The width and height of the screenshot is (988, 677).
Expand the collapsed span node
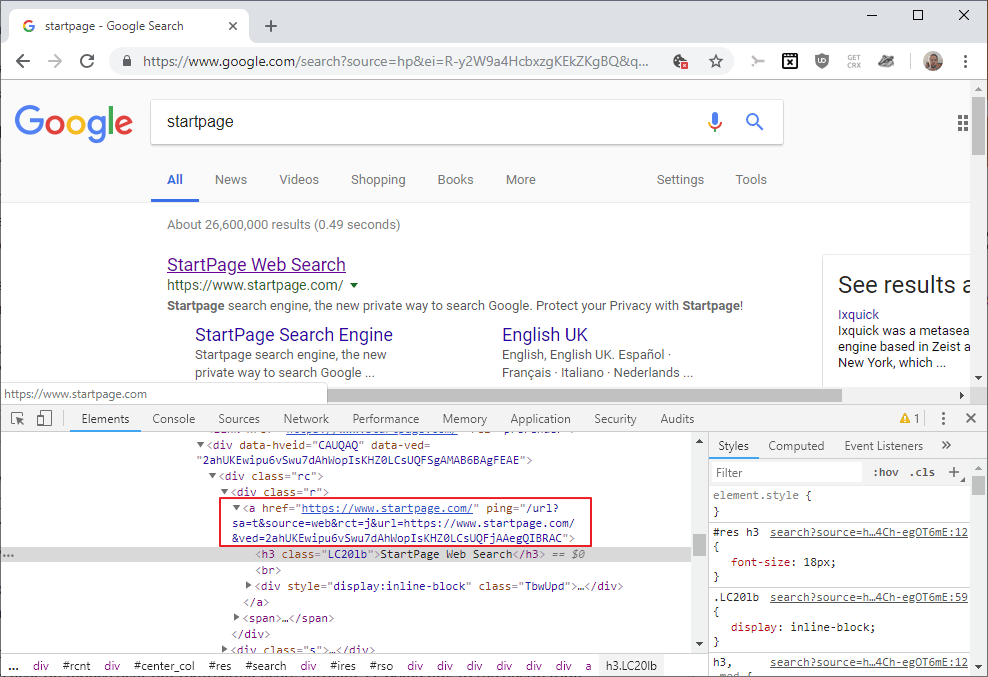coord(237,618)
